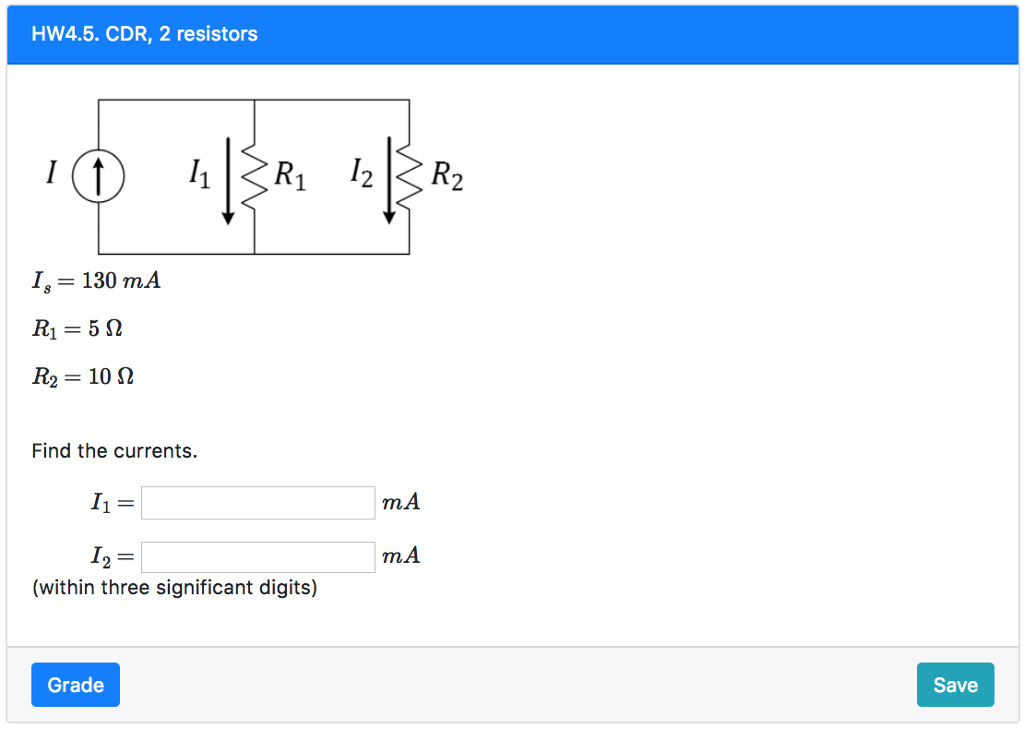Click the mA unit label beside I1 field

click(x=400, y=503)
